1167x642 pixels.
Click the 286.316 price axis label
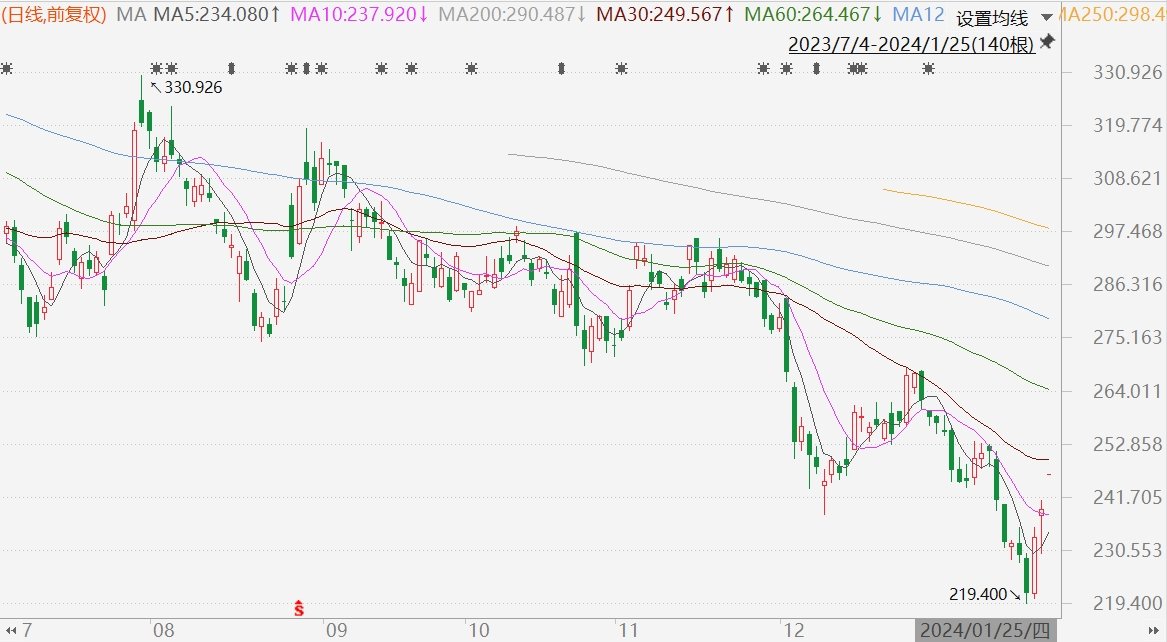click(x=1127, y=284)
